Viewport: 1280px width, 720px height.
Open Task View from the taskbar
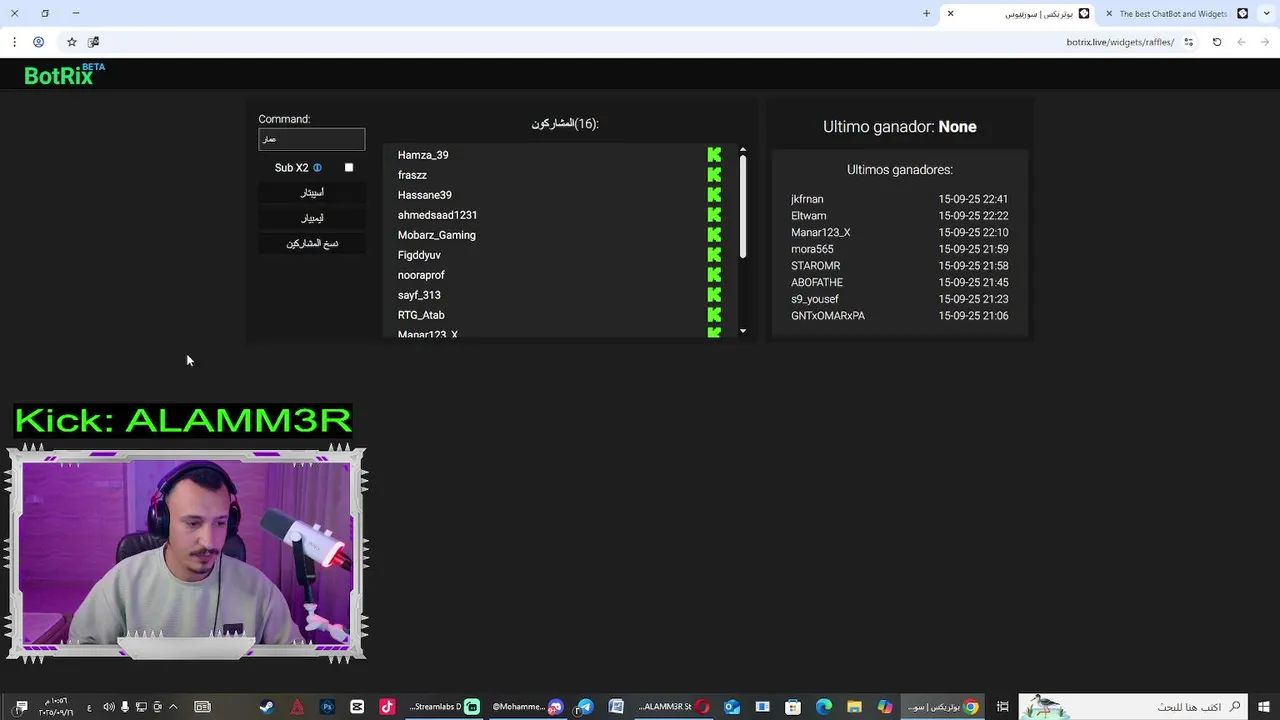1002,707
